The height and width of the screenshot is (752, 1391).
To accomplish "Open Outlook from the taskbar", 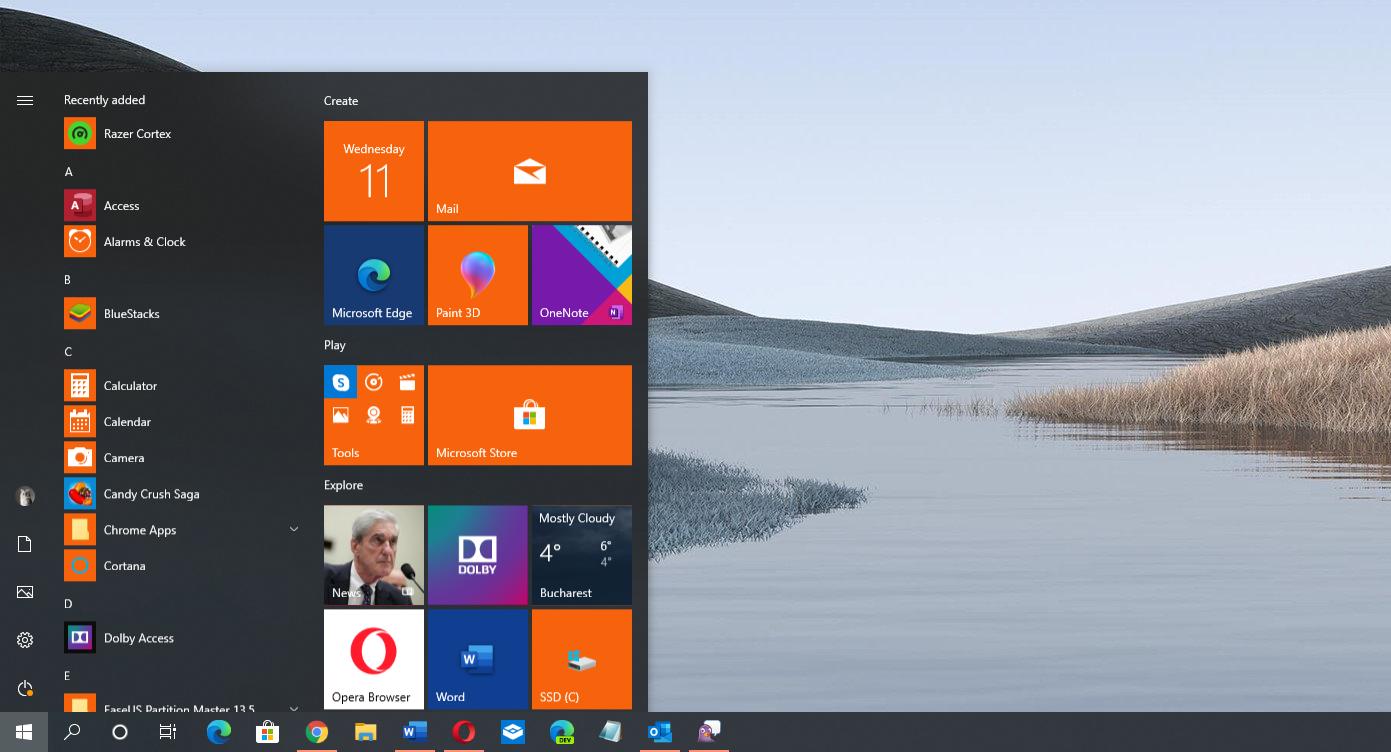I will click(659, 732).
